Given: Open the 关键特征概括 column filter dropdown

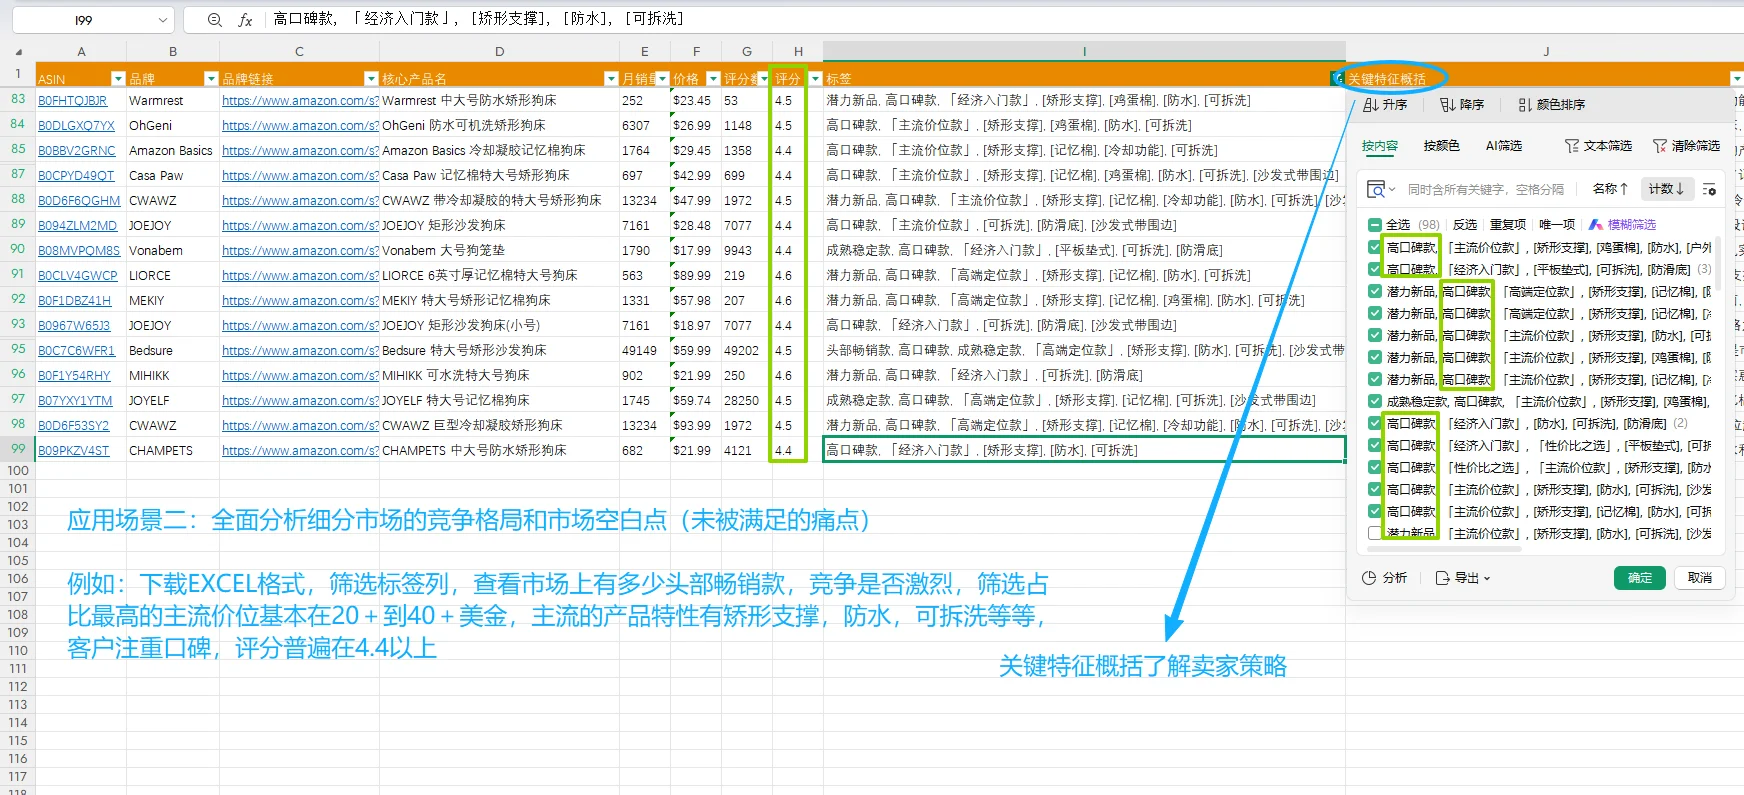Looking at the screenshot, I should pyautogui.click(x=1736, y=79).
